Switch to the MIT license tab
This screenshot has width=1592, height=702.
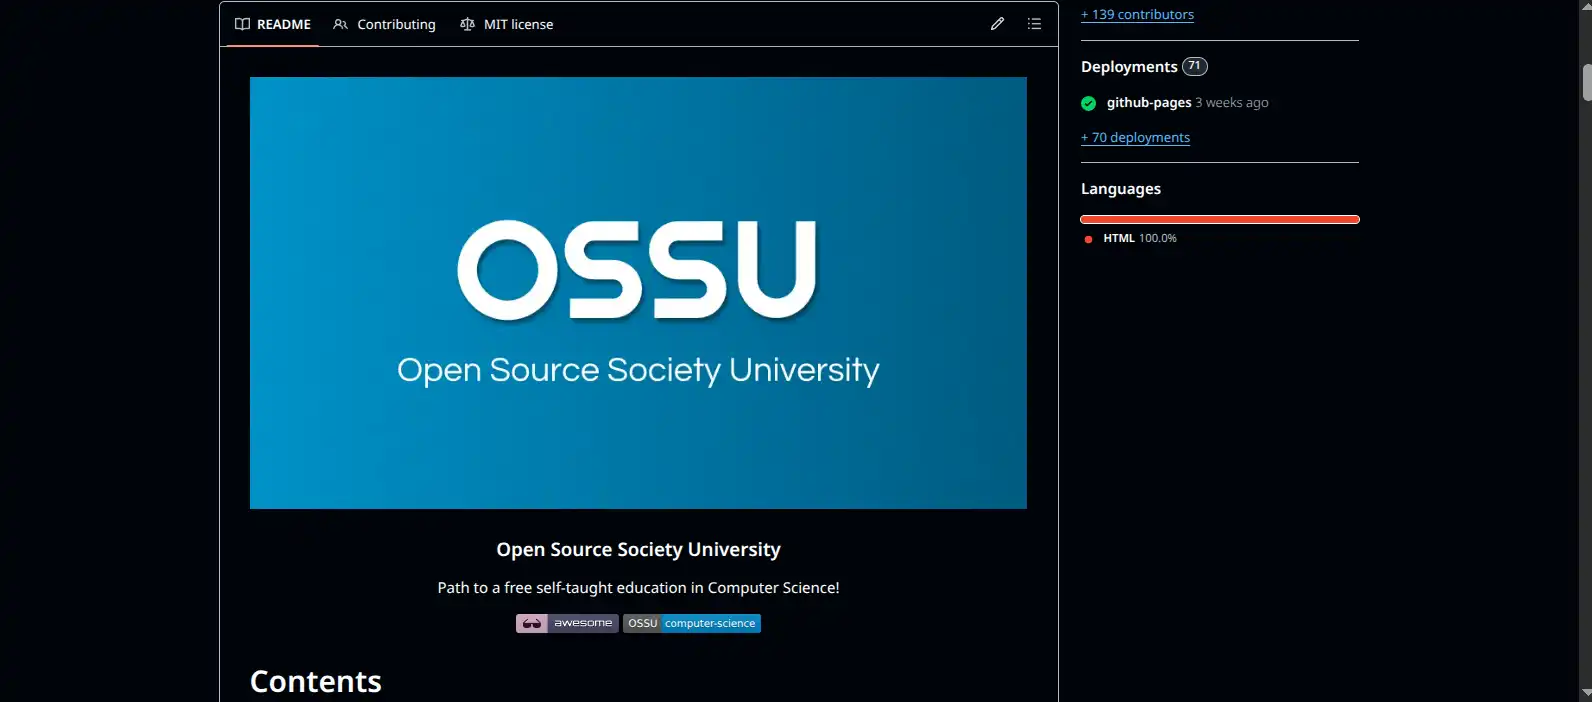(507, 24)
